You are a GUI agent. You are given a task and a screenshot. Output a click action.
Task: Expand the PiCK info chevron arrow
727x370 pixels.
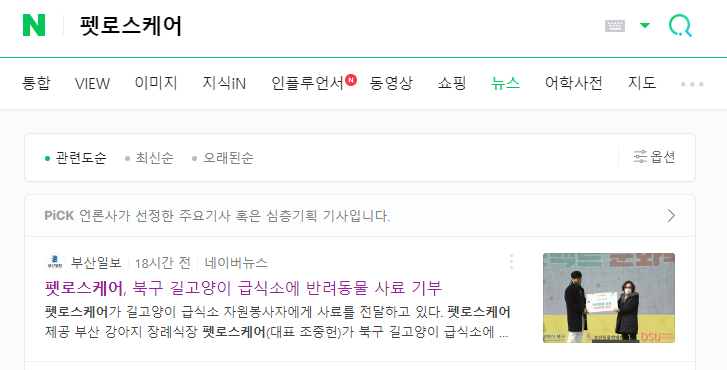coord(671,216)
